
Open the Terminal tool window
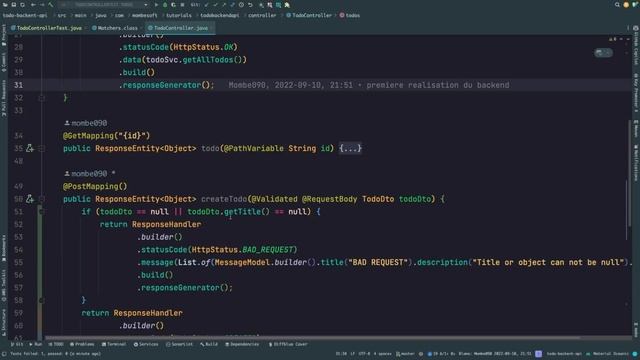(114, 344)
